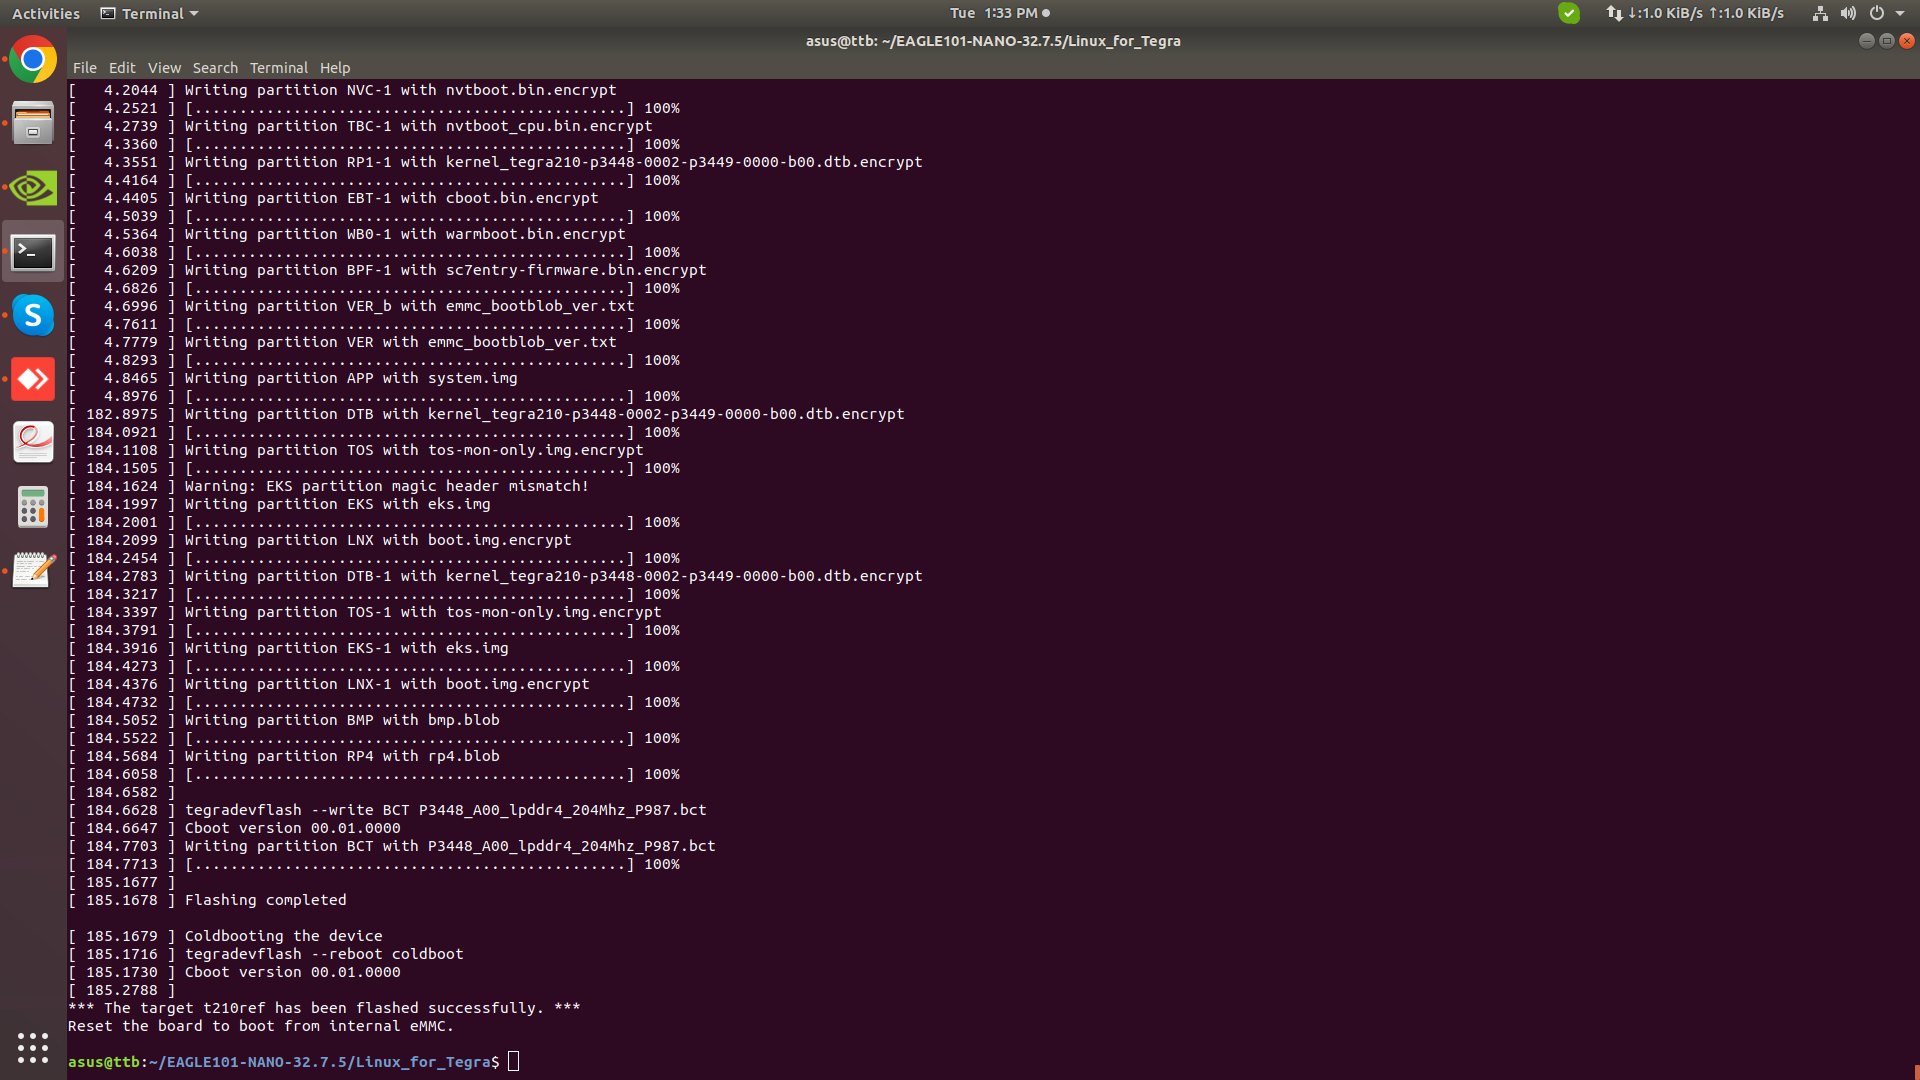The width and height of the screenshot is (1920, 1080).
Task: Open Skype from the dock
Action: tap(33, 316)
